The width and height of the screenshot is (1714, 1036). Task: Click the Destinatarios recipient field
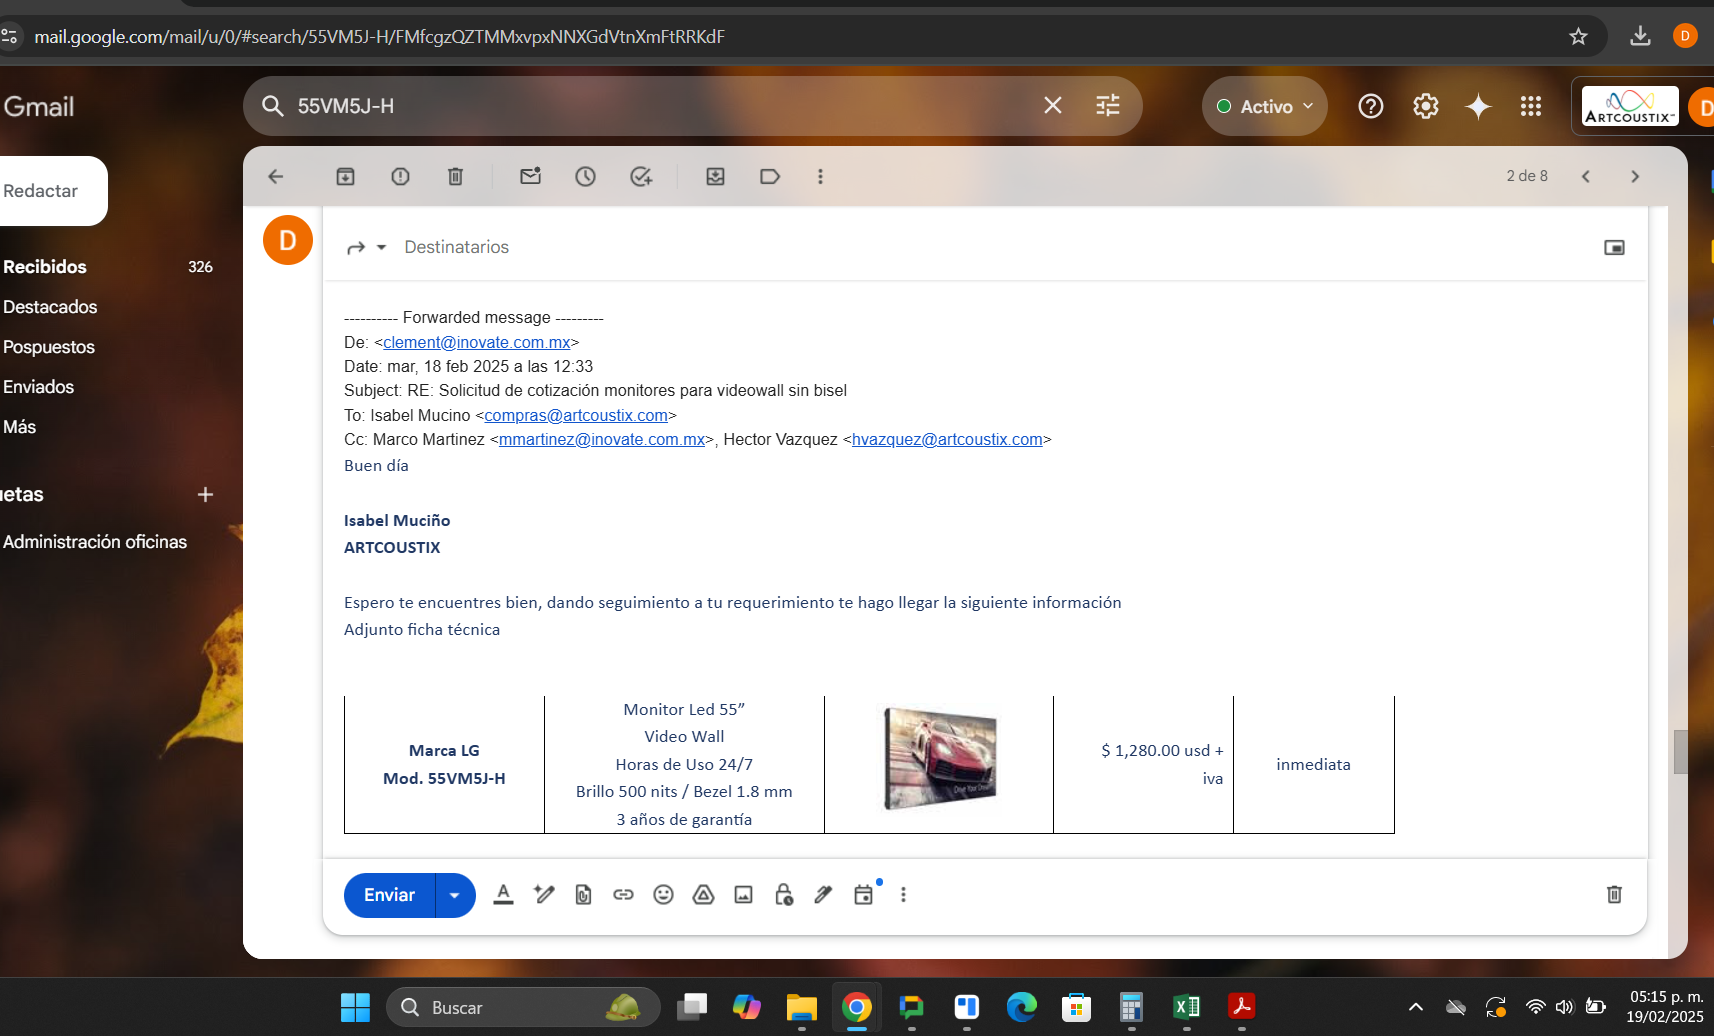456,247
